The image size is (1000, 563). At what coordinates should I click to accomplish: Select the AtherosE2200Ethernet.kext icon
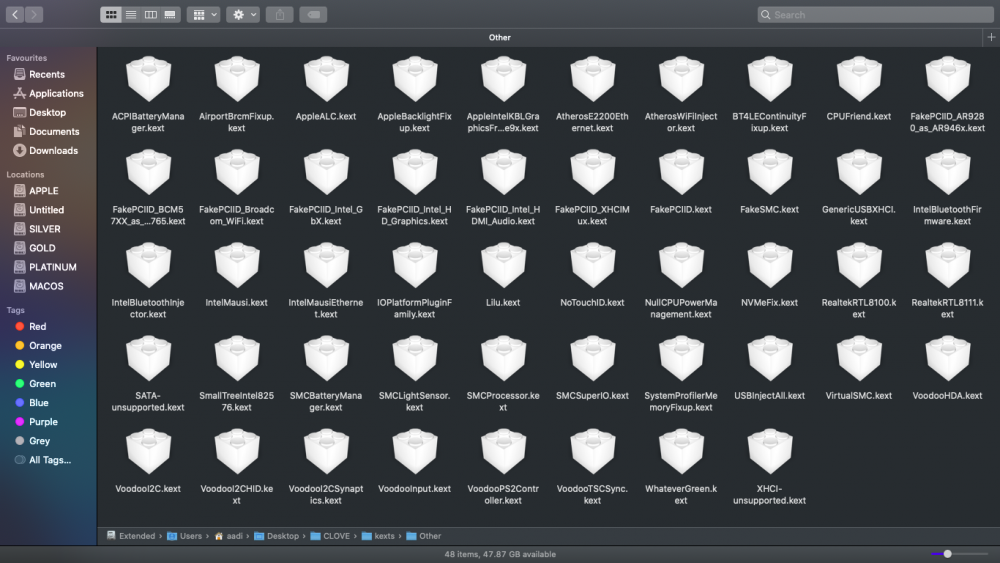pos(592,79)
